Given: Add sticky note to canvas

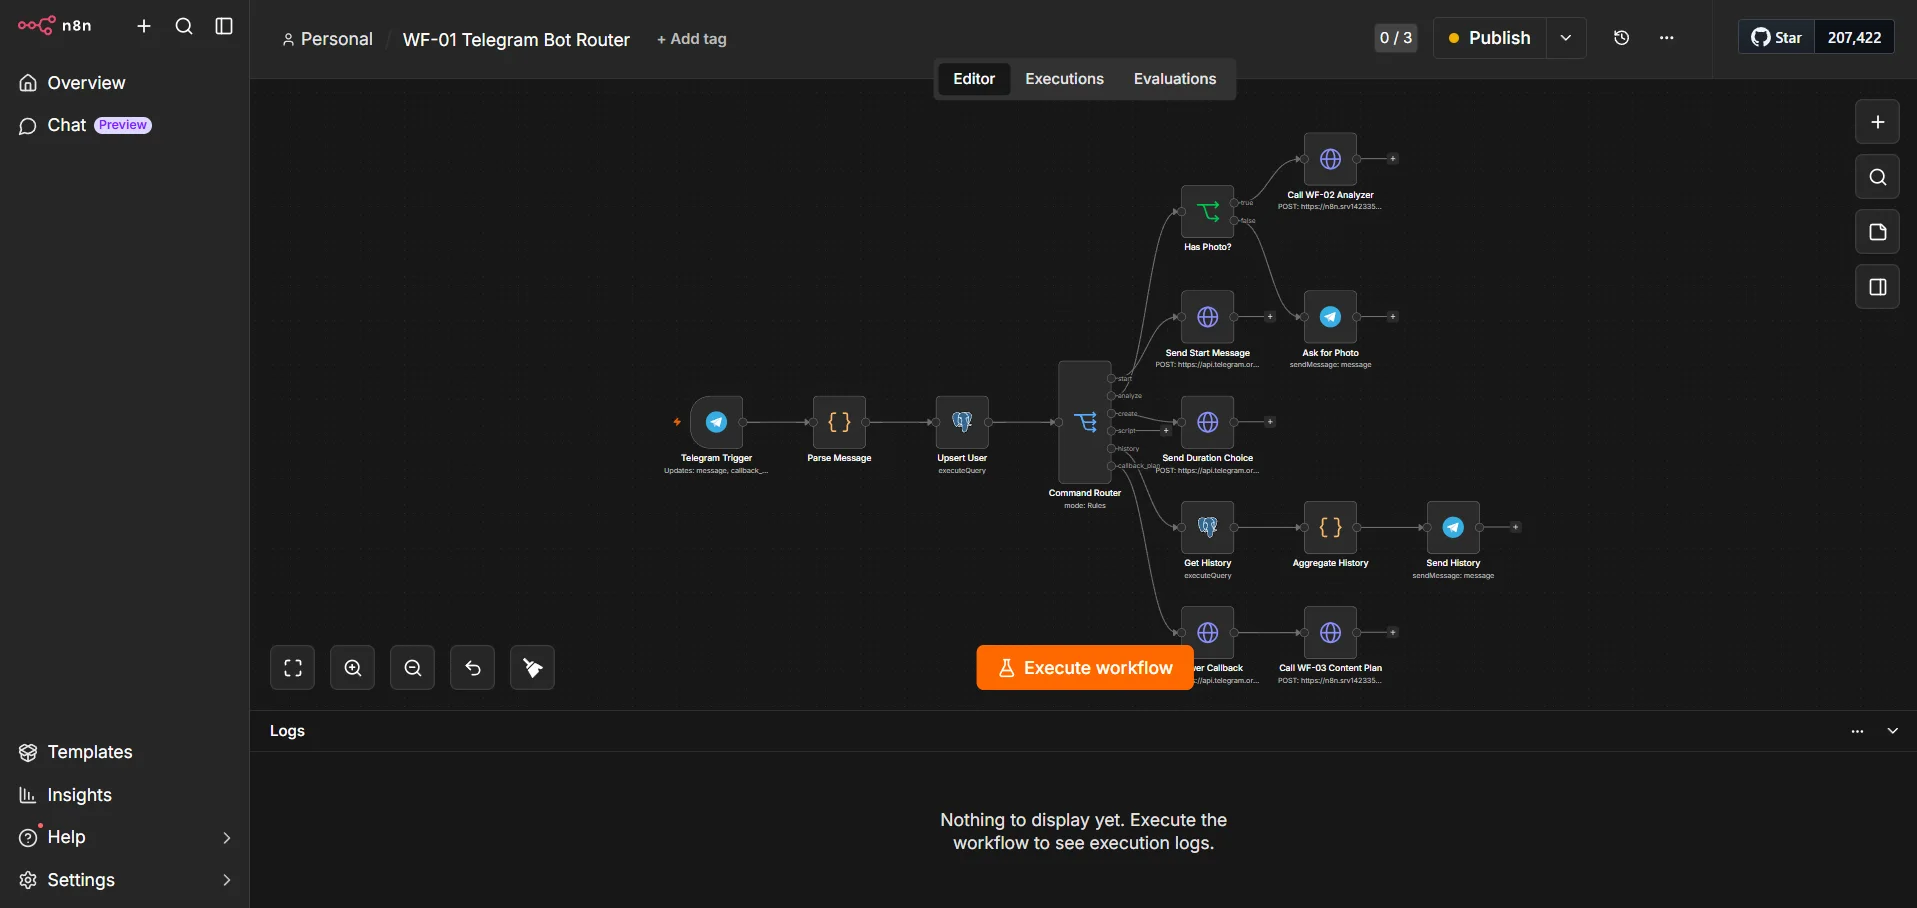Looking at the screenshot, I should click(1877, 232).
